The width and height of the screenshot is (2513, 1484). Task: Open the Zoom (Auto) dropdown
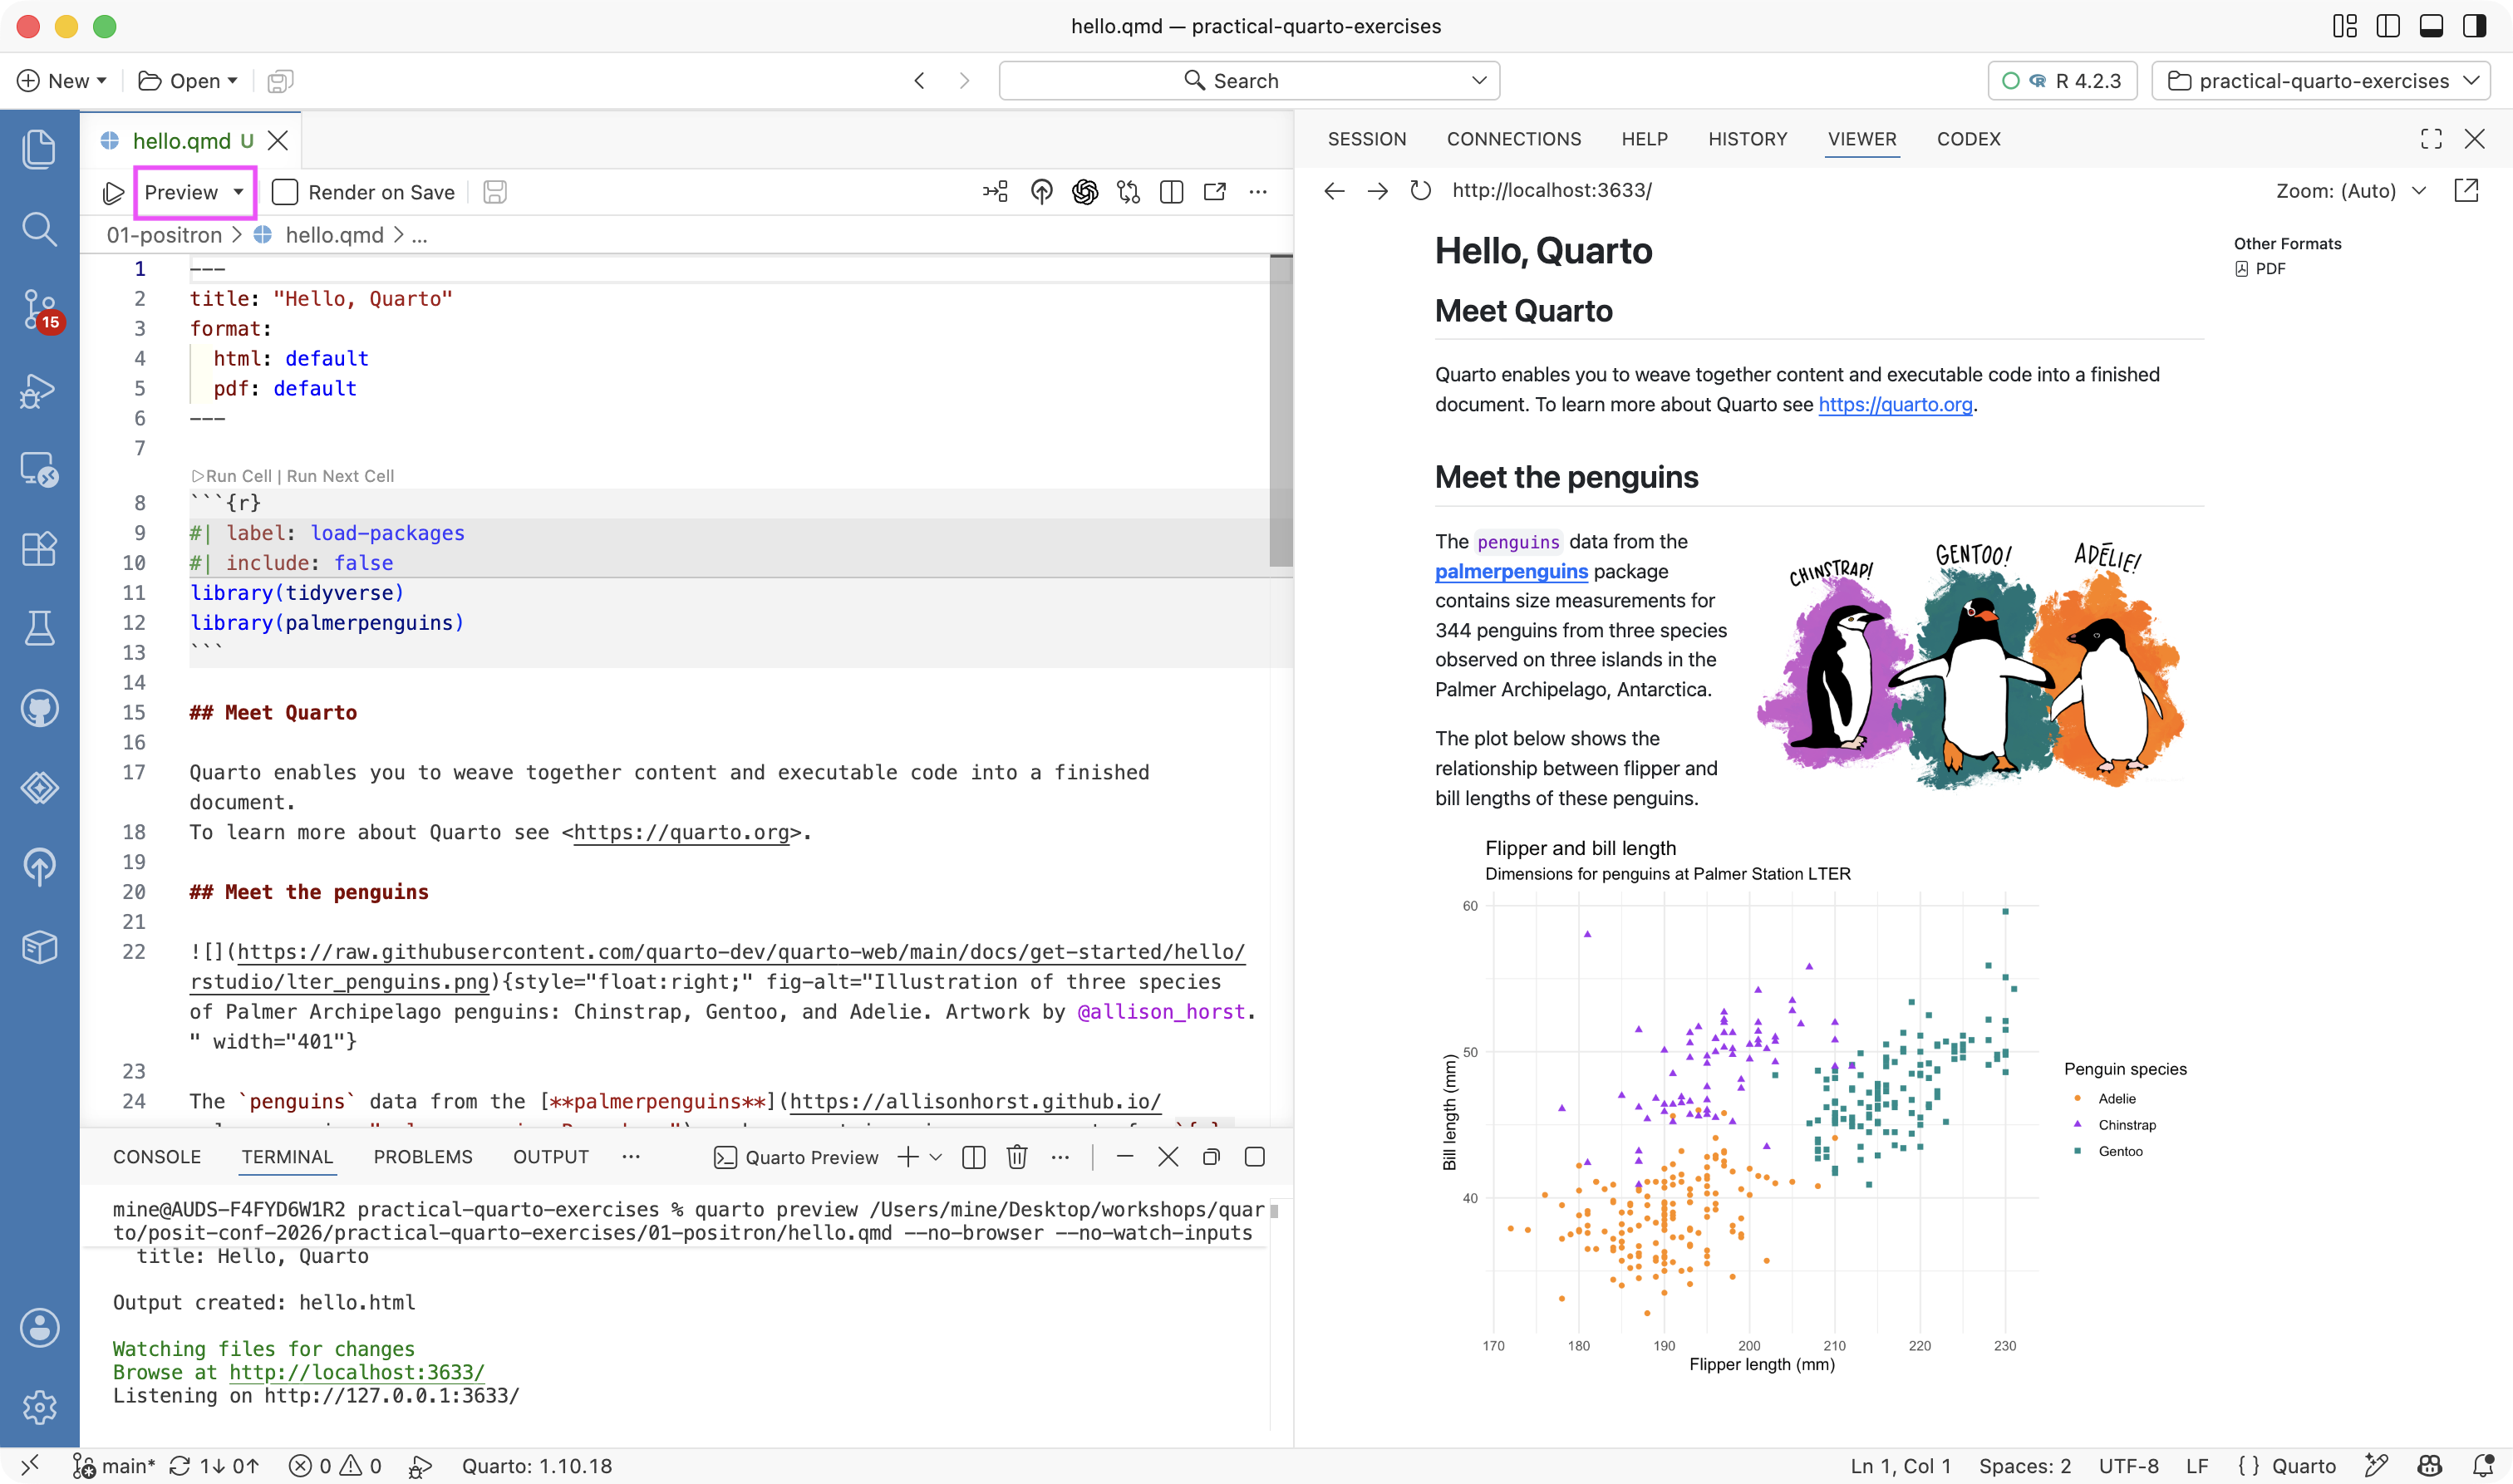point(2350,190)
